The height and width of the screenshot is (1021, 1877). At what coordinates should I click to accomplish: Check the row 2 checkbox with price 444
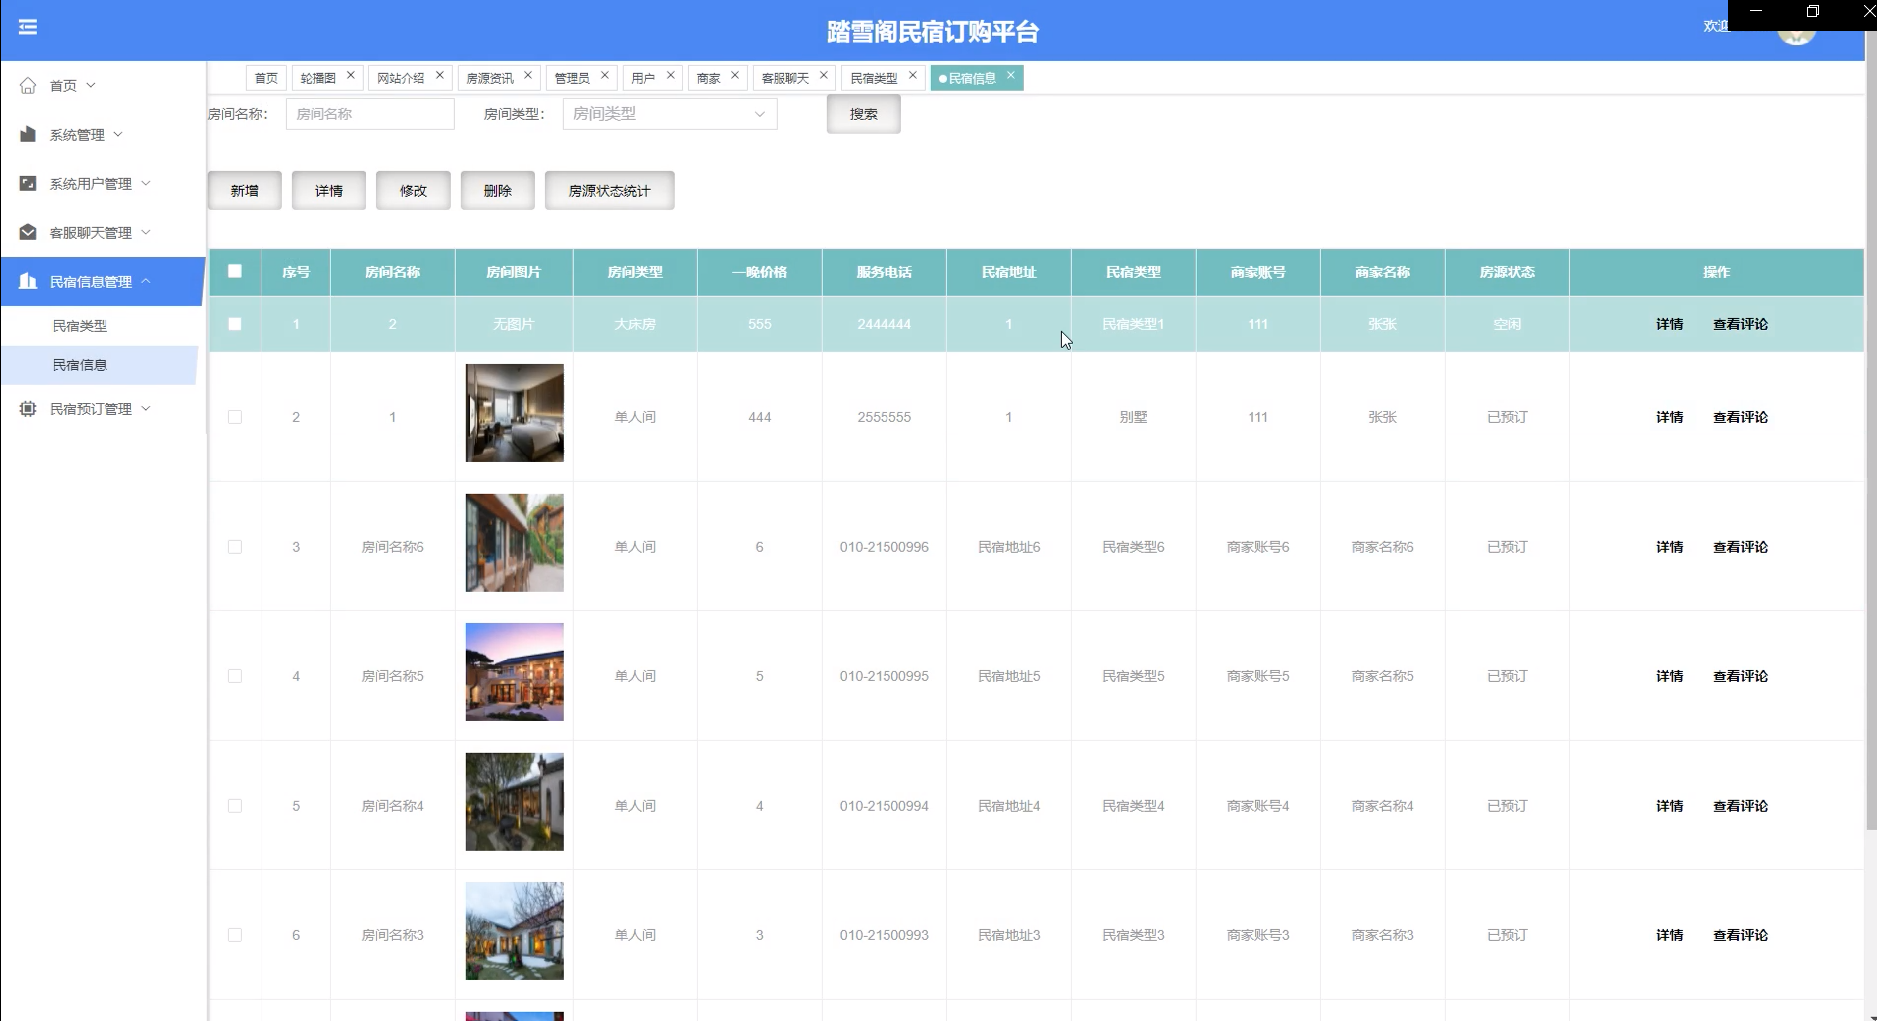coord(235,417)
